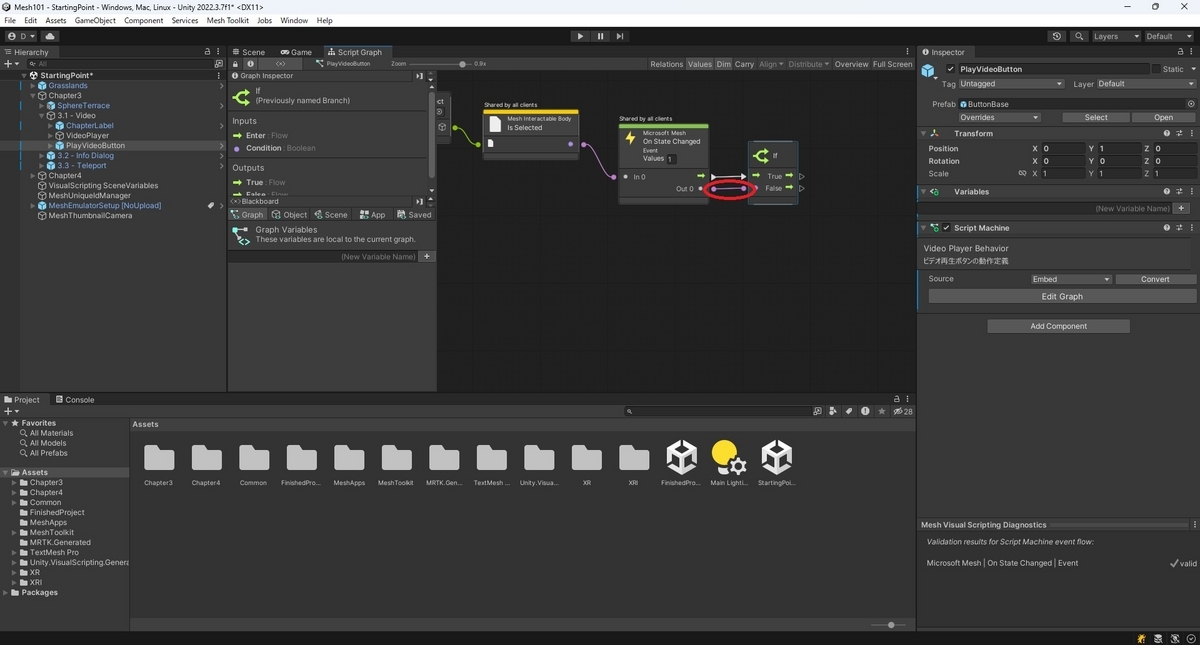Select the Saved variables tab
Screen dimensions: 1200x645
pyautogui.click(x=414, y=214)
